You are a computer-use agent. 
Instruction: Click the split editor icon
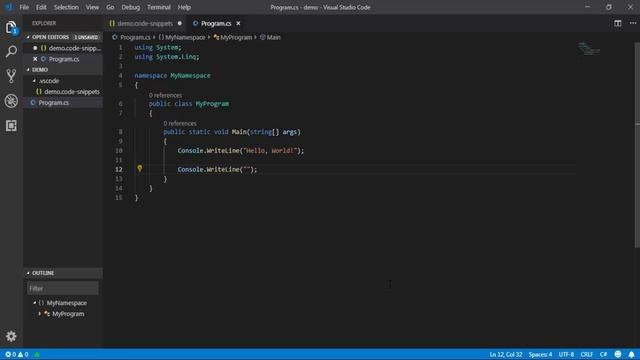618,23
